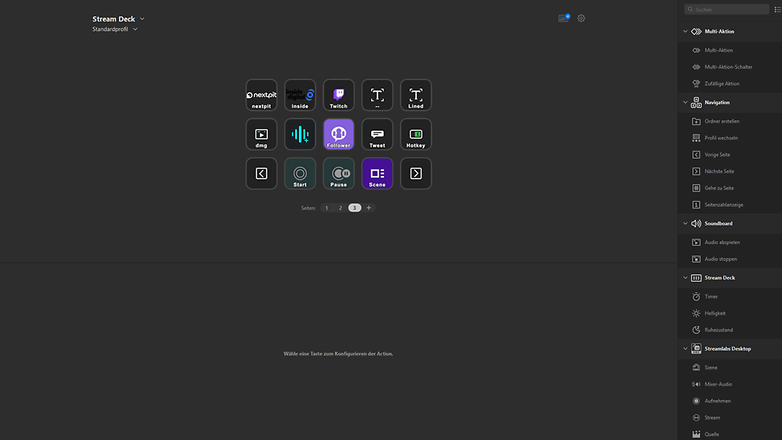Viewport: 782px width, 440px height.
Task: Switch to page 3
Action: (355, 208)
